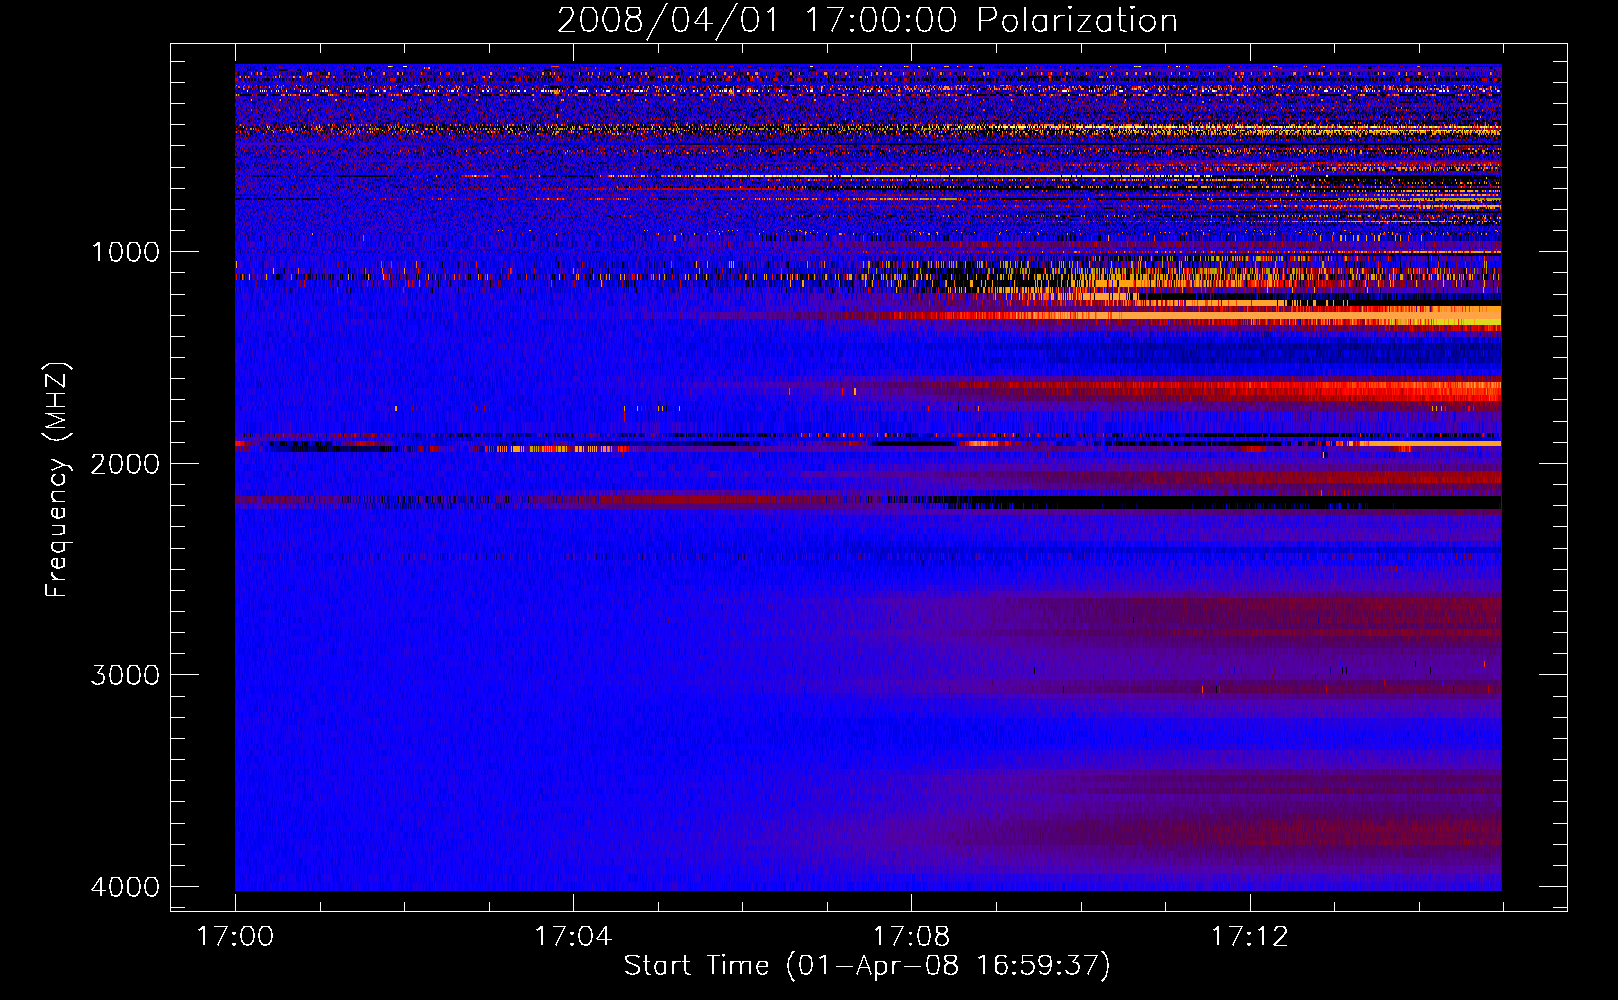Click the "Start Time (01-Apr-08 16:59:37)" label
This screenshot has width=1618, height=1000.
[x=867, y=966]
